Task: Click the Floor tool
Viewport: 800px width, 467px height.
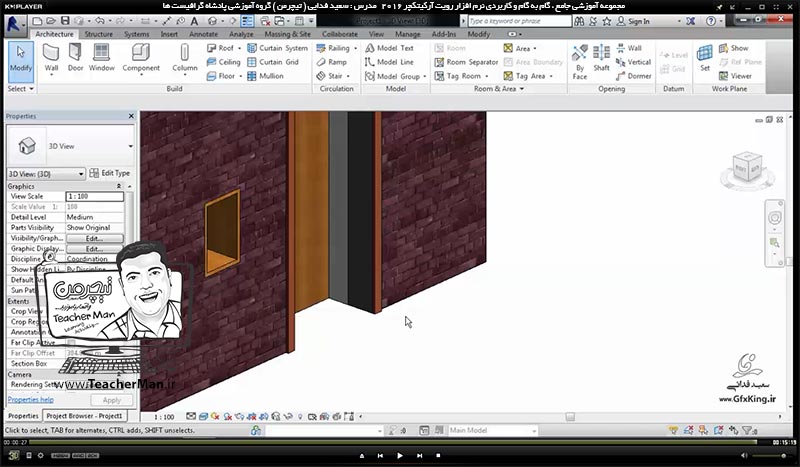Action: click(221, 76)
